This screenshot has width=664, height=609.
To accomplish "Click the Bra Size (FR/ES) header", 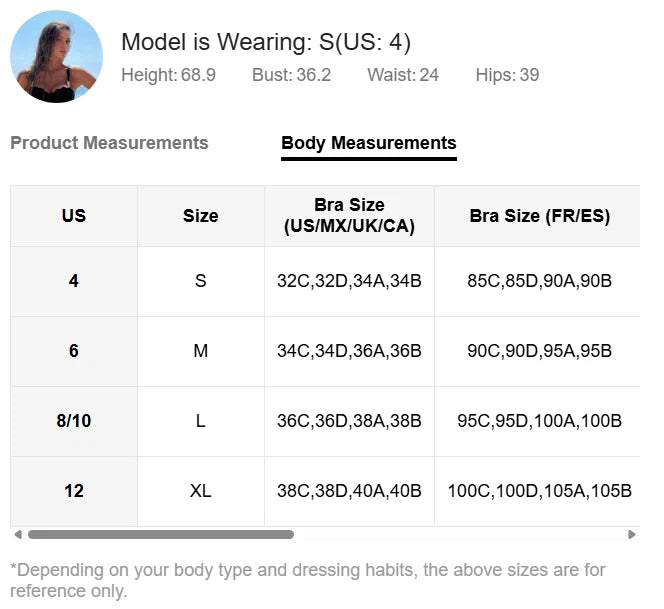I will point(539,216).
